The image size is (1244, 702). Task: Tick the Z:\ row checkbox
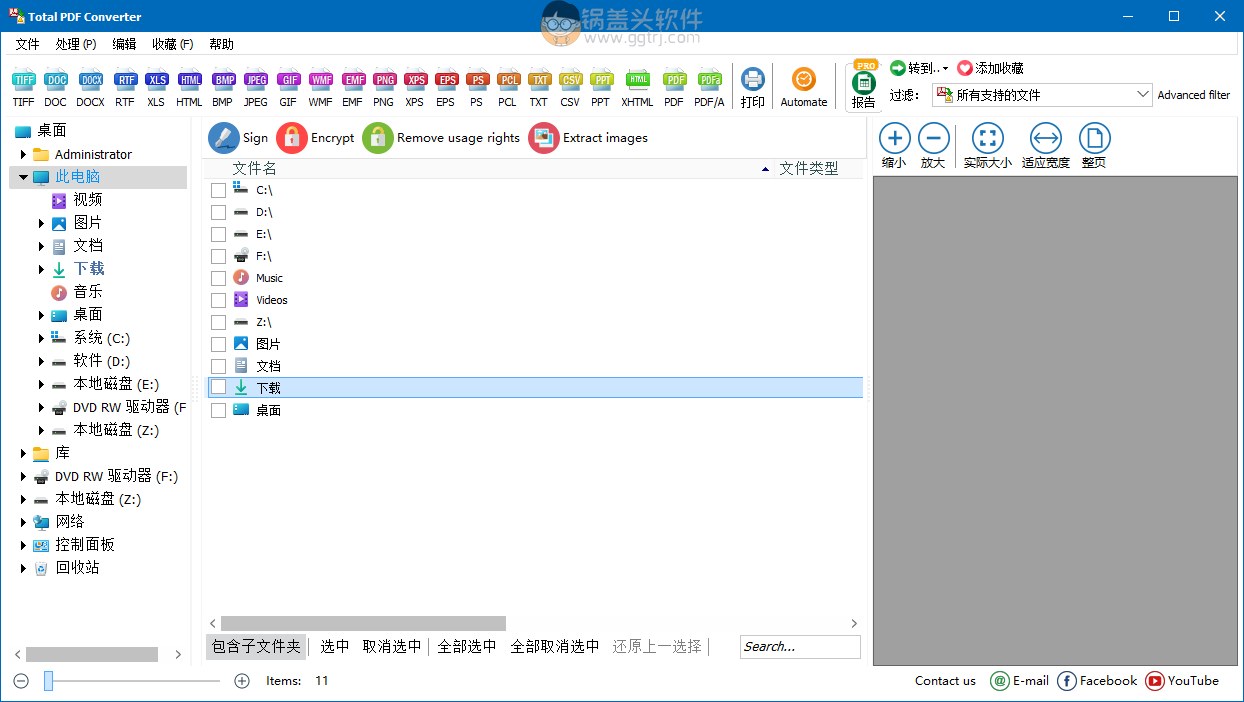tap(218, 322)
